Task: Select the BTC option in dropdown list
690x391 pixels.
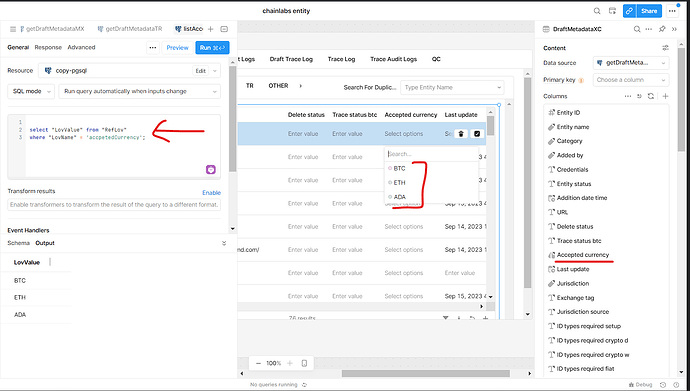Action: [x=431, y=168]
